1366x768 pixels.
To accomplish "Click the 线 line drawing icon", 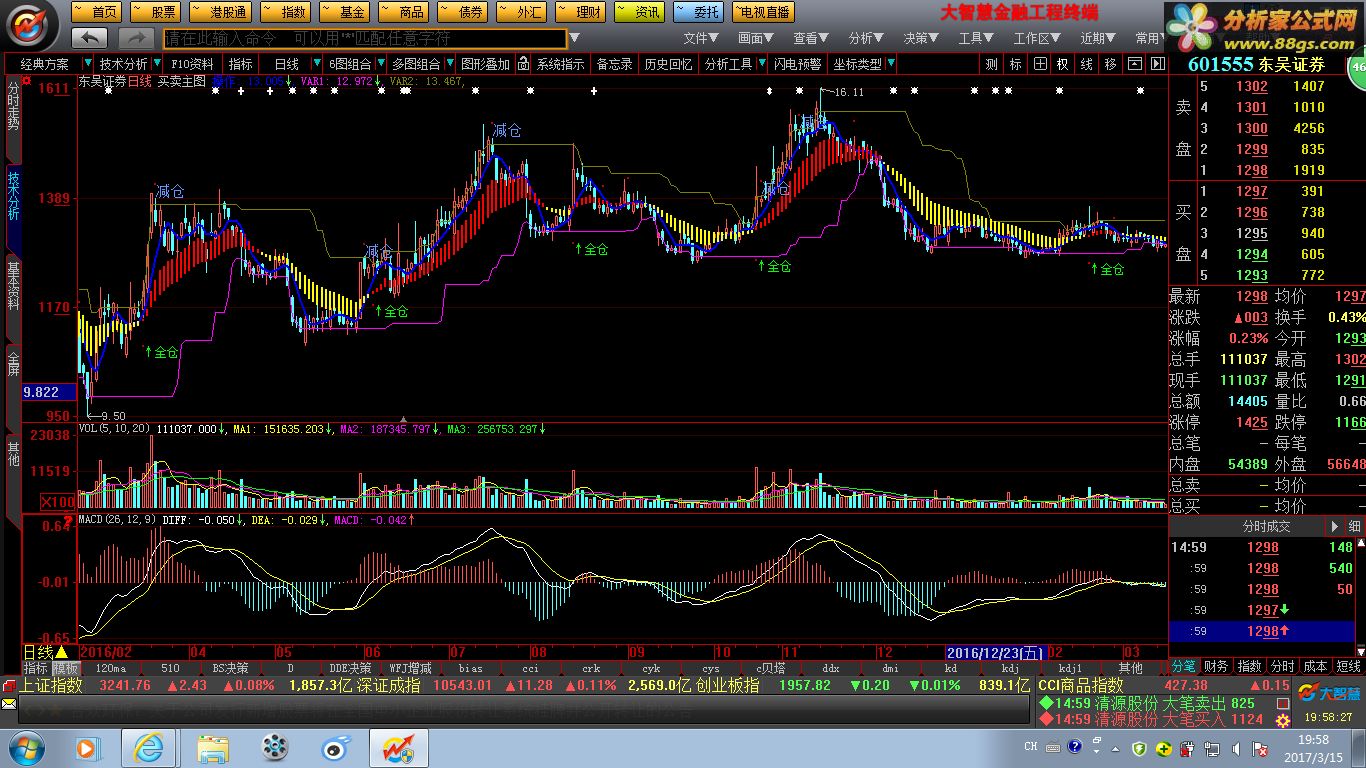I will [1087, 63].
